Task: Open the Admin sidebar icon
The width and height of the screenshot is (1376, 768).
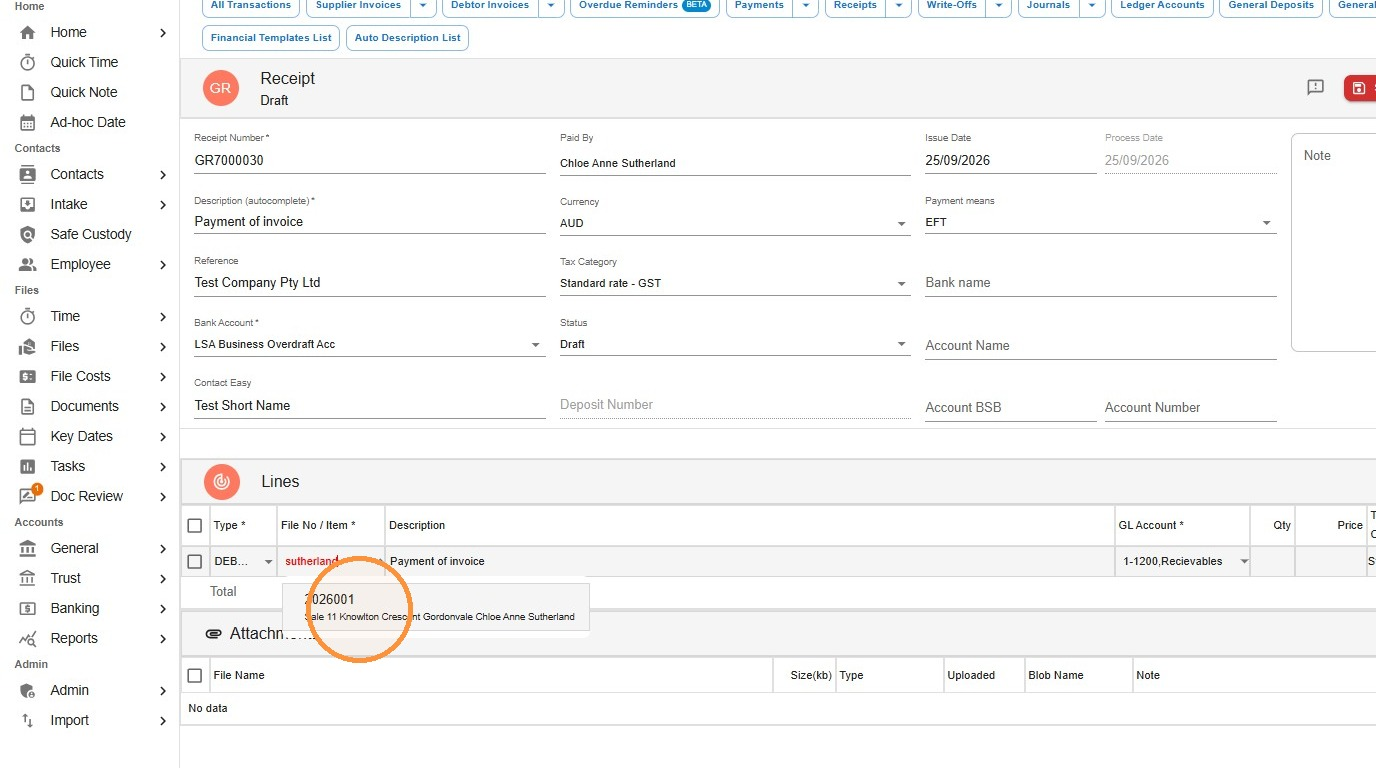Action: (x=28, y=690)
